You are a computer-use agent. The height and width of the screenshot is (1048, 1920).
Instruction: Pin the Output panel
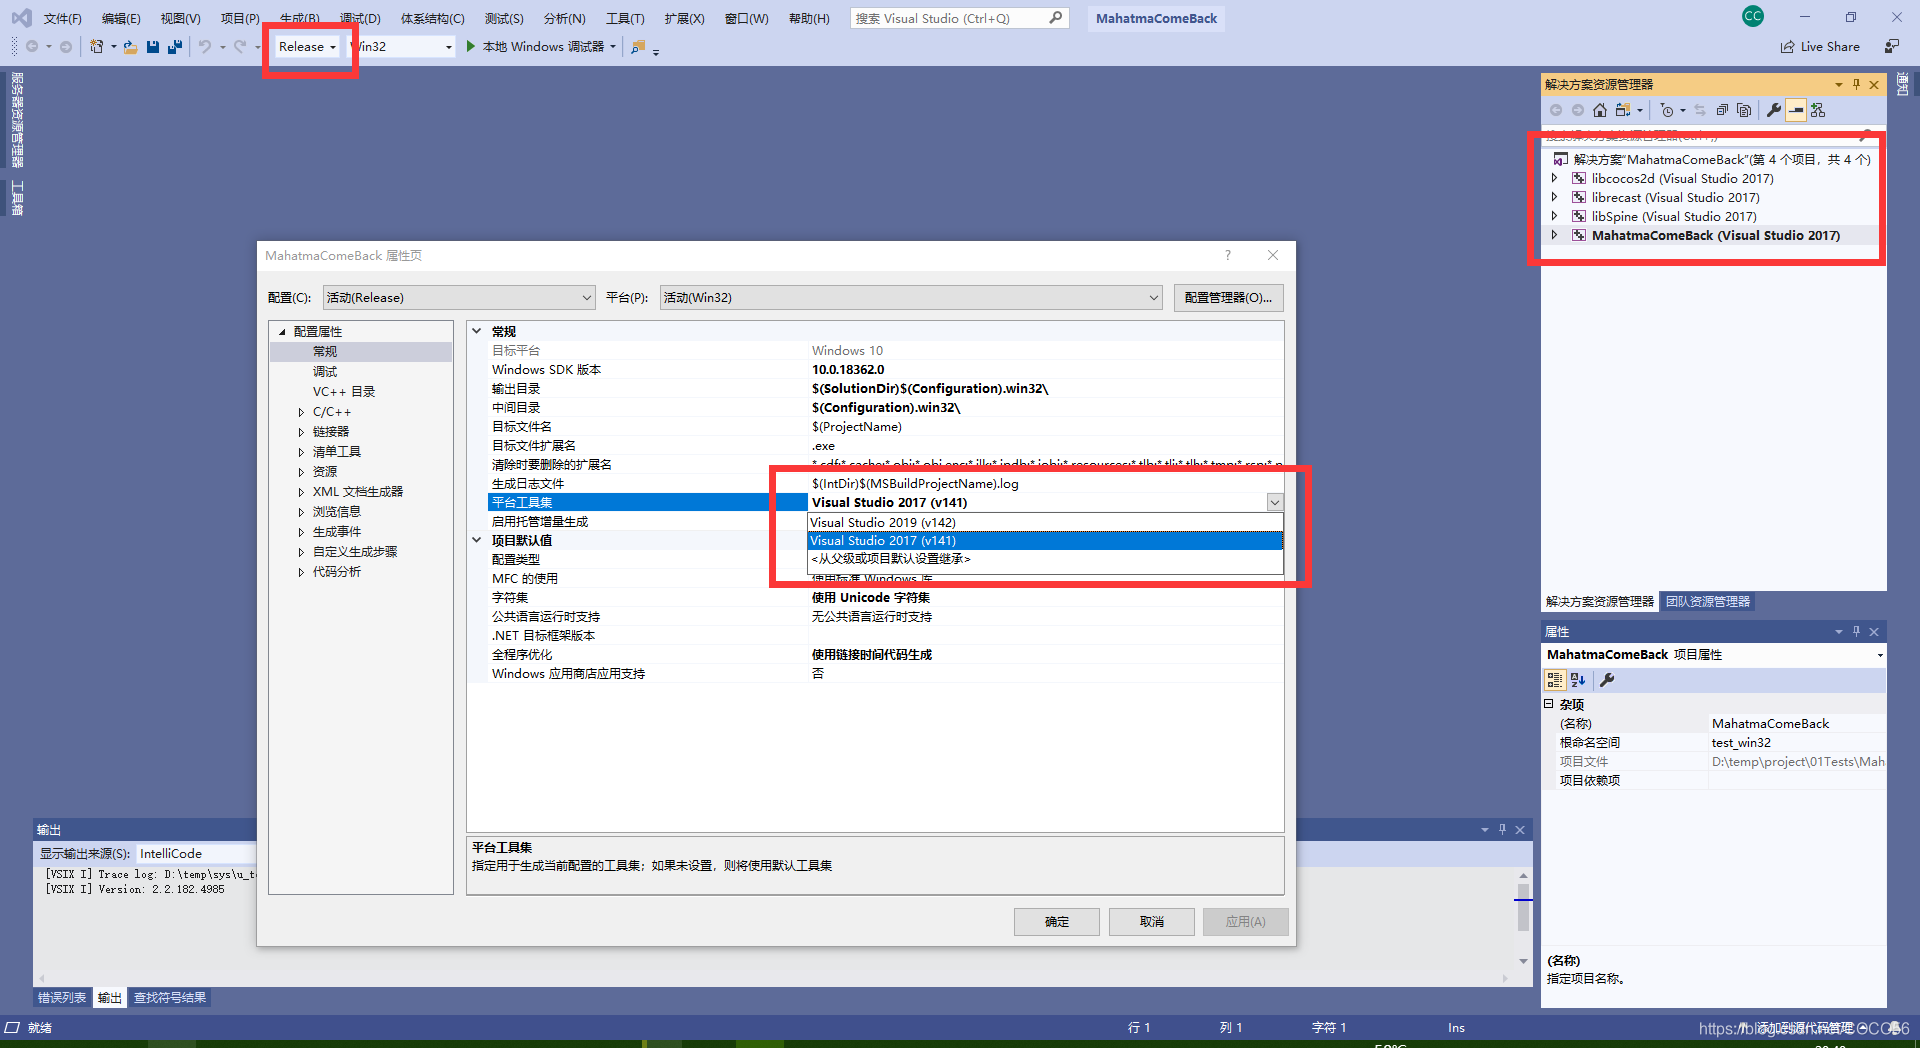(1502, 829)
